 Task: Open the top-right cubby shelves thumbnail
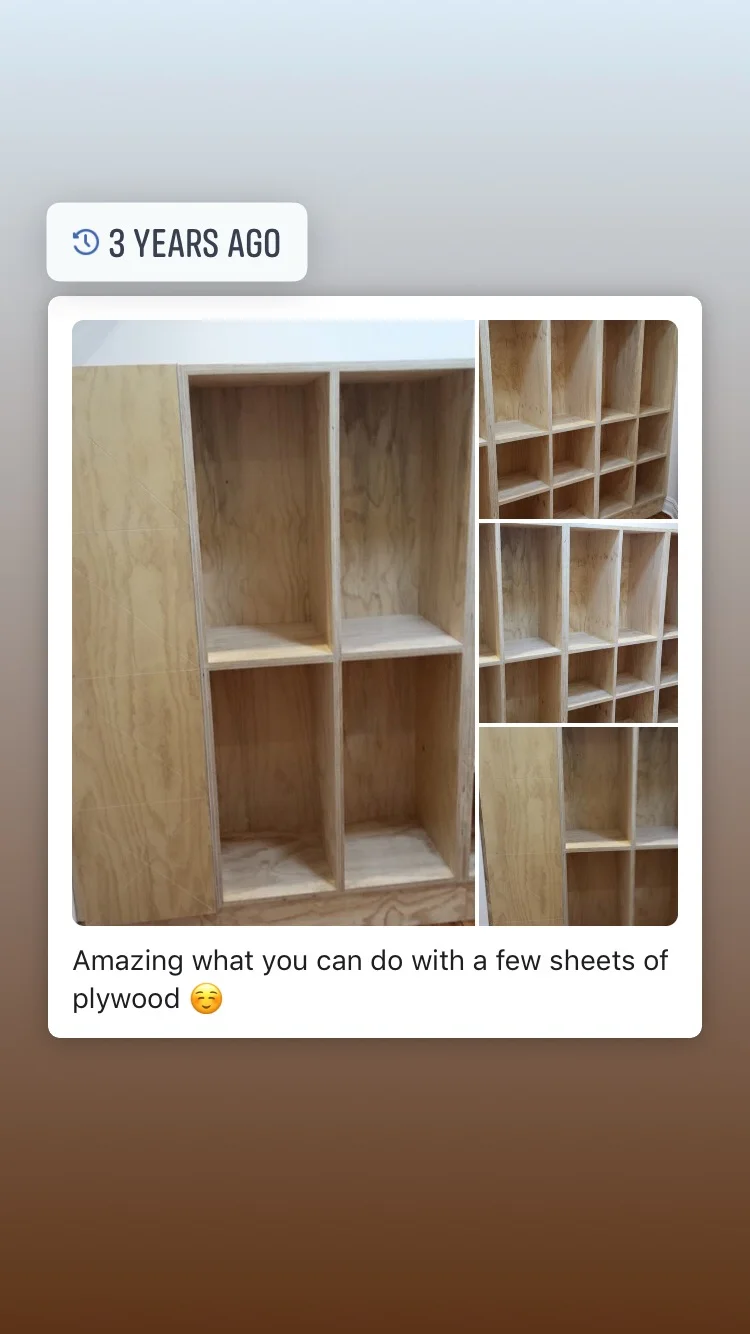(578, 419)
